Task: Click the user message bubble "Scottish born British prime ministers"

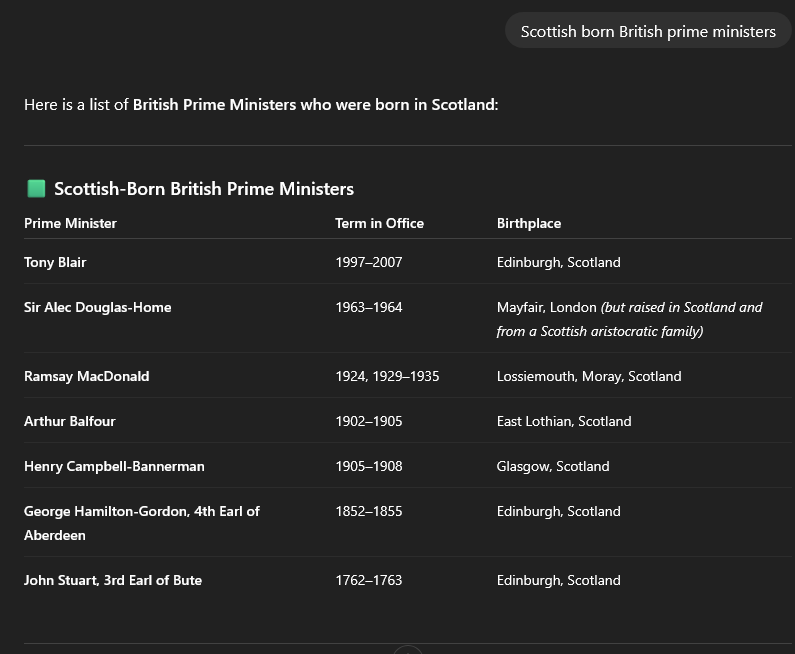Action: tap(648, 30)
